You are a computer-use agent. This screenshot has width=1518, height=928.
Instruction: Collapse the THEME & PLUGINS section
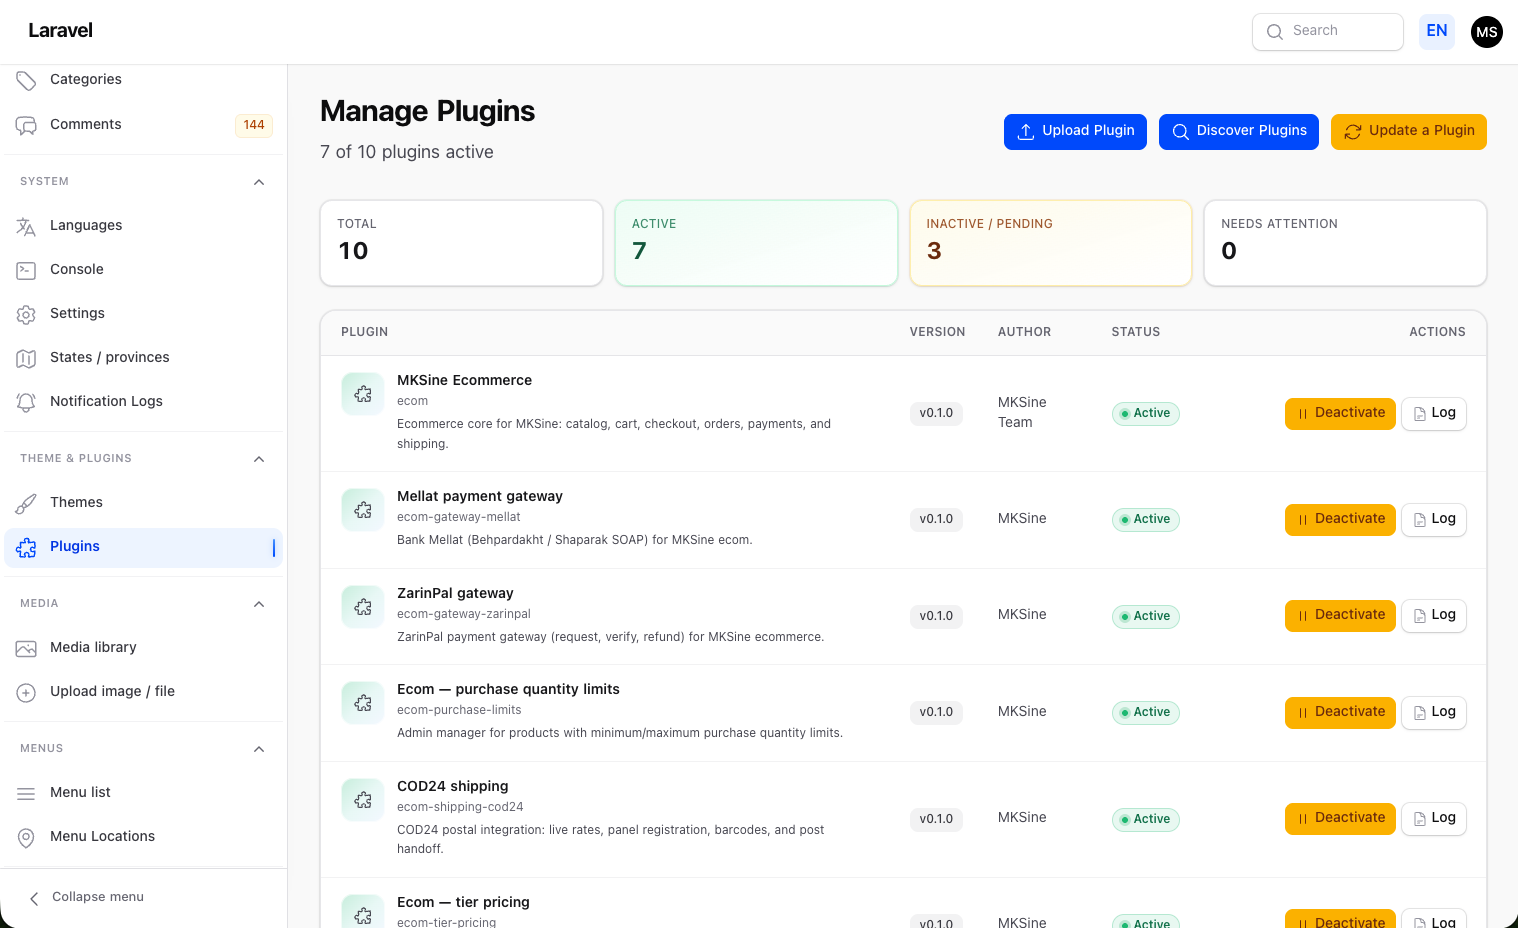pyautogui.click(x=259, y=459)
